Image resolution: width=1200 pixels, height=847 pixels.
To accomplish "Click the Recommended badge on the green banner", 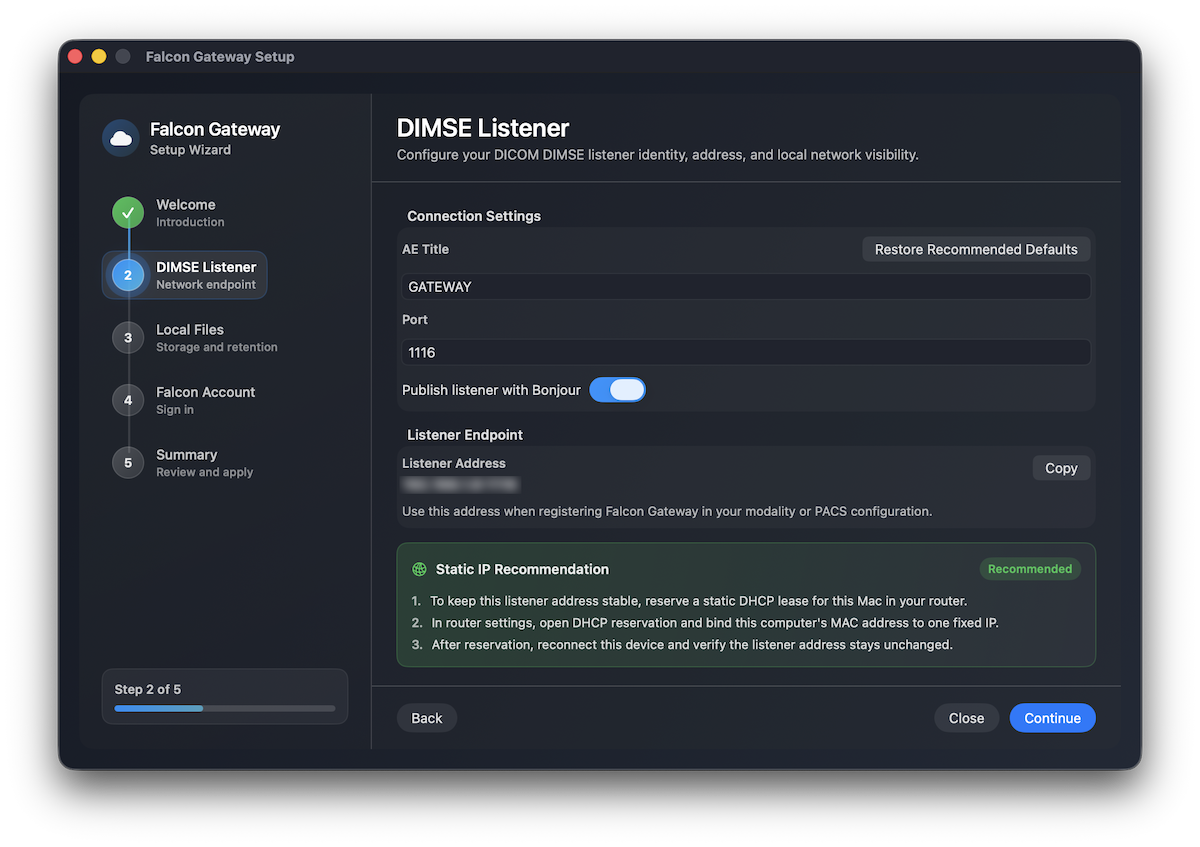I will coord(1030,568).
